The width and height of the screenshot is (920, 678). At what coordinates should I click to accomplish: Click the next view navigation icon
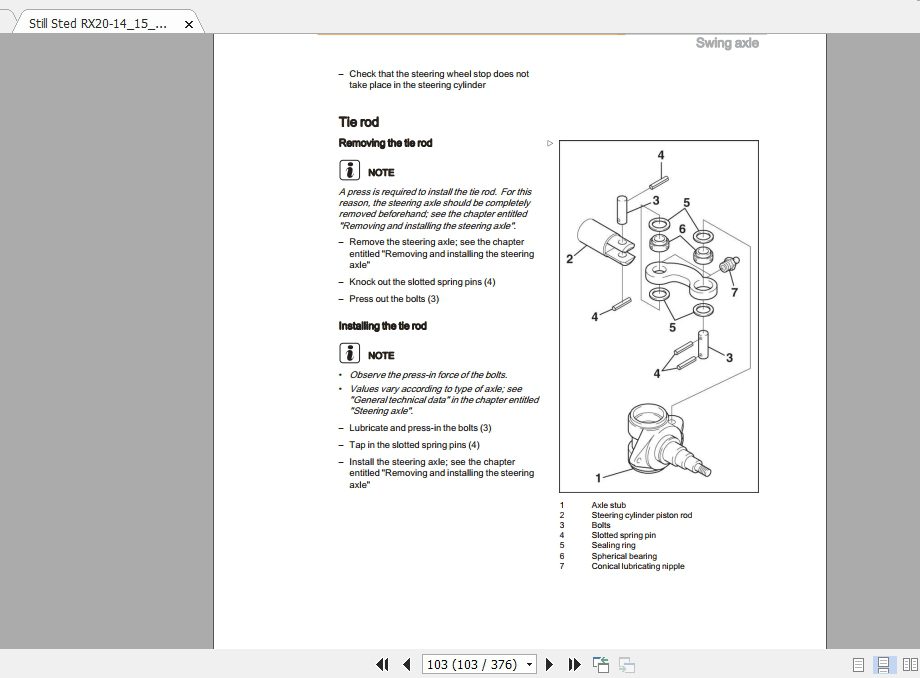[627, 665]
